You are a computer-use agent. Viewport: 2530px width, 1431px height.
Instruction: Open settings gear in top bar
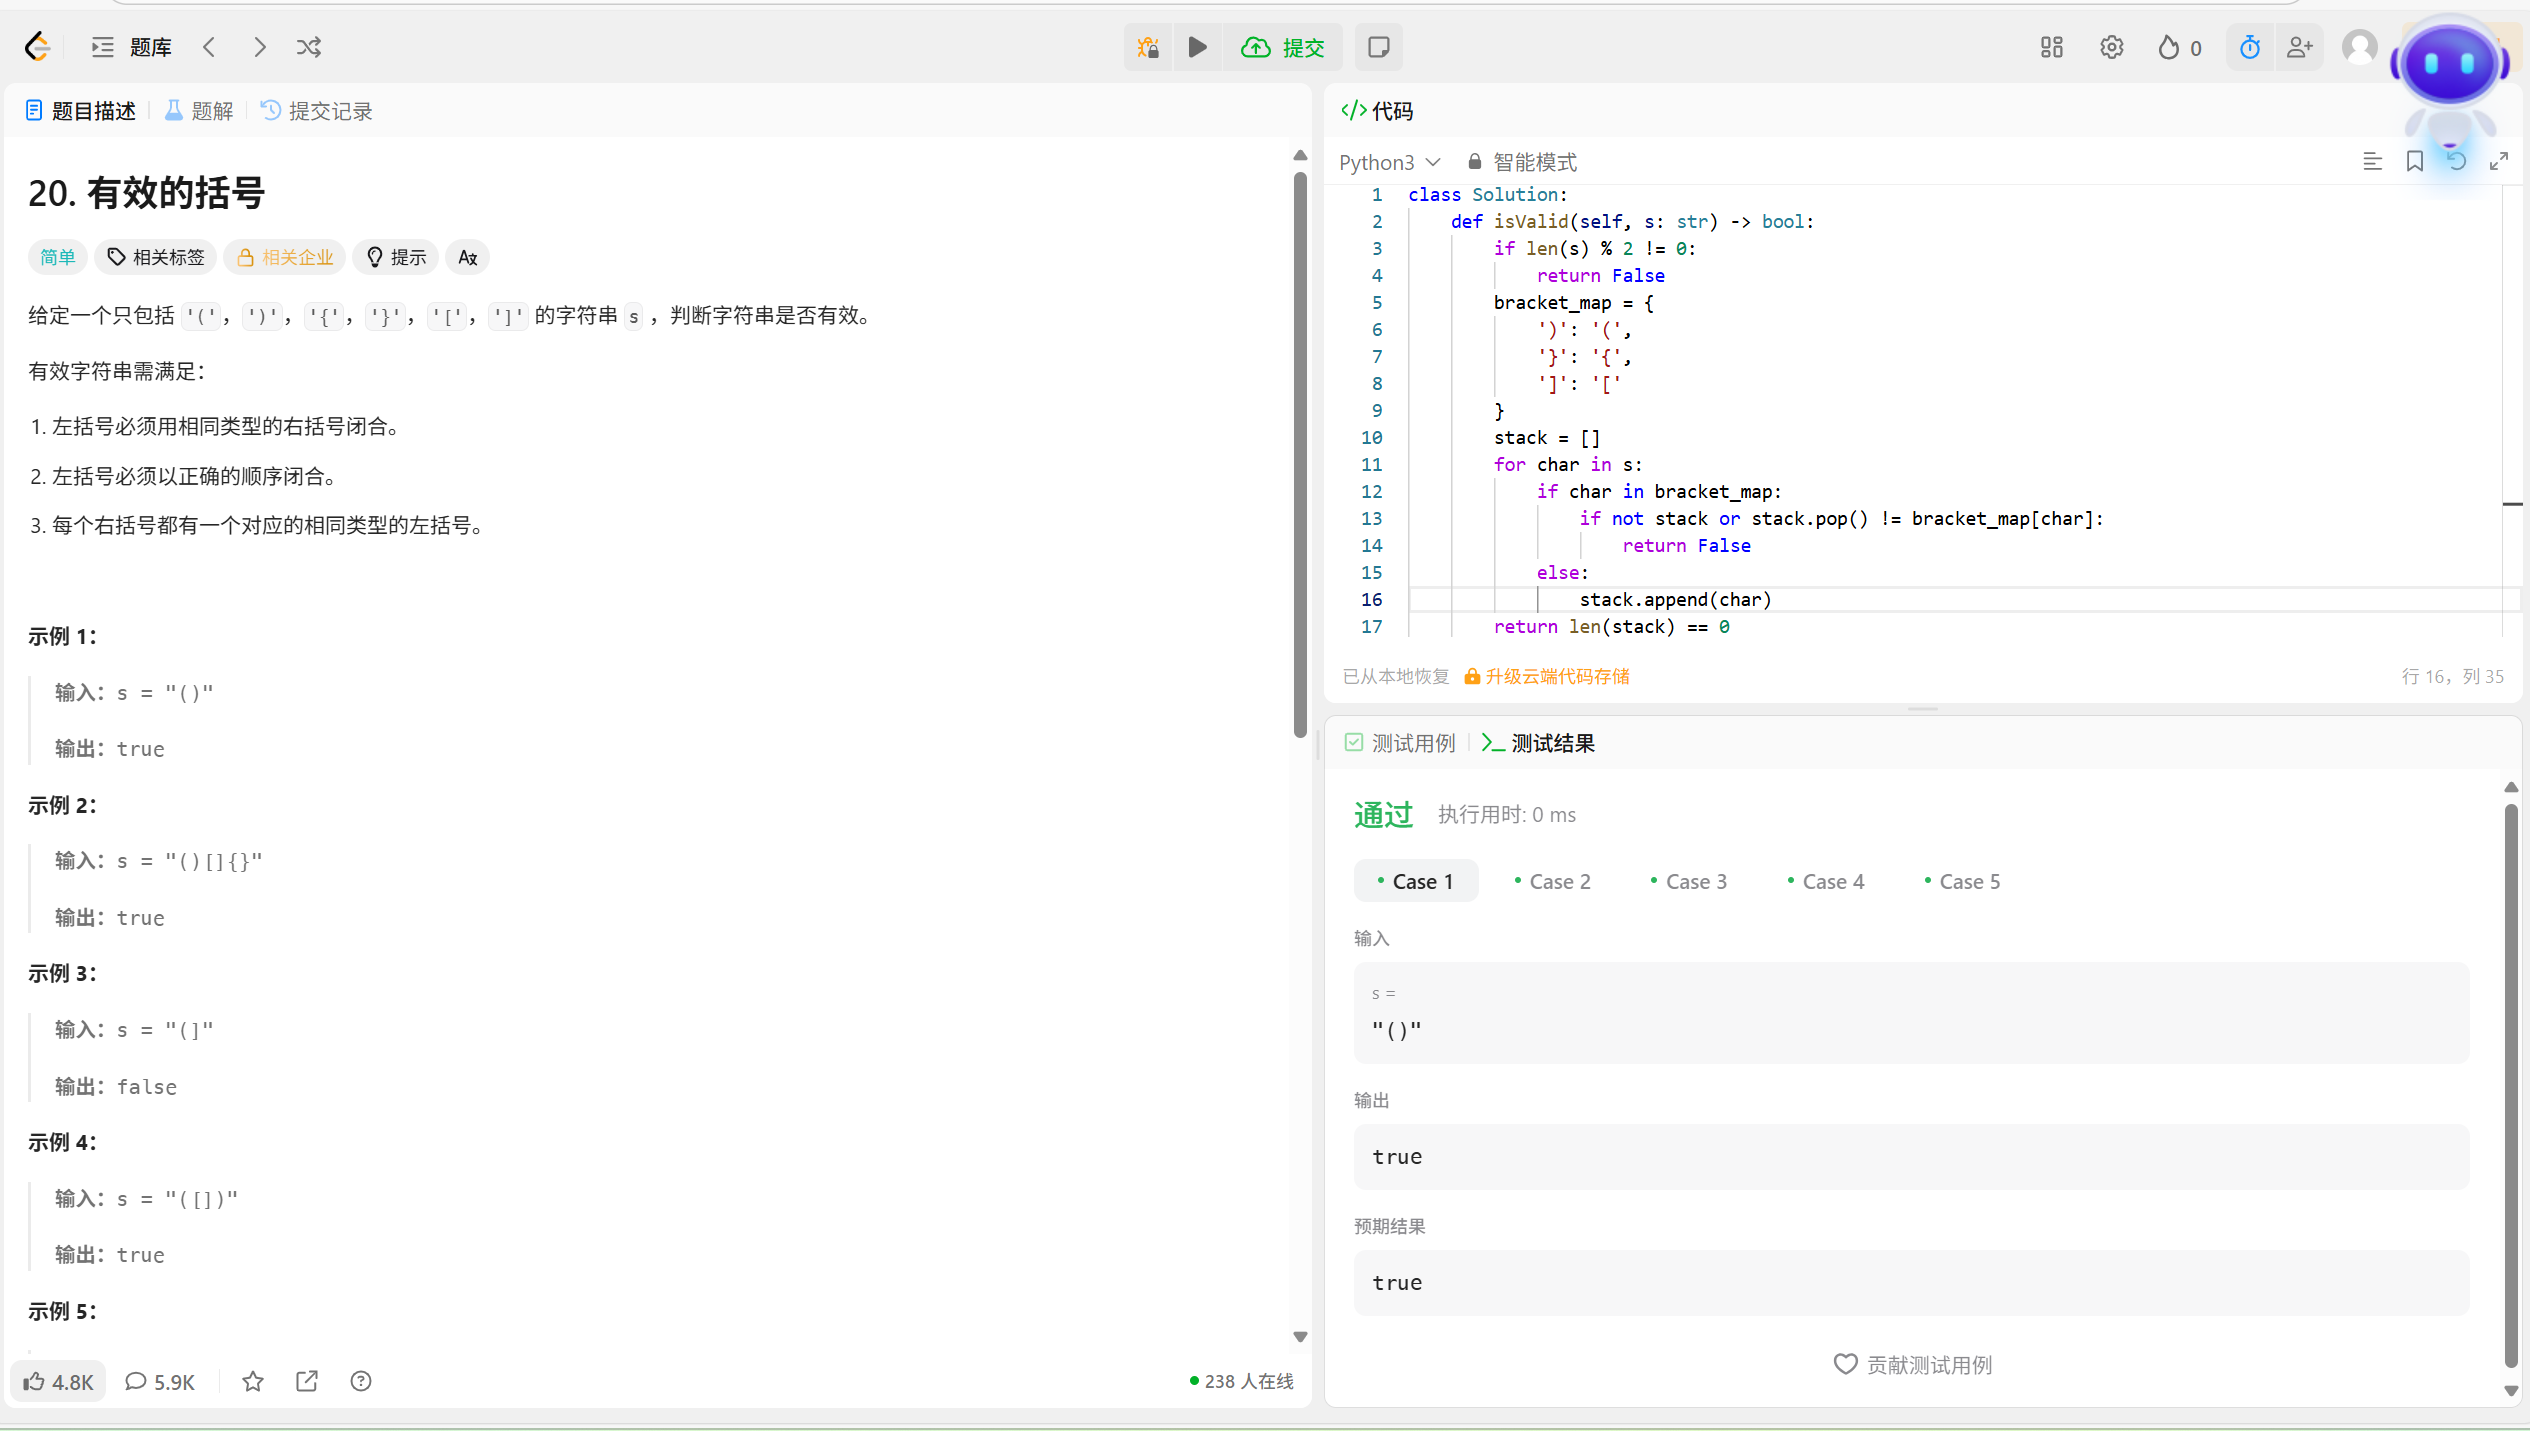[x=2111, y=47]
